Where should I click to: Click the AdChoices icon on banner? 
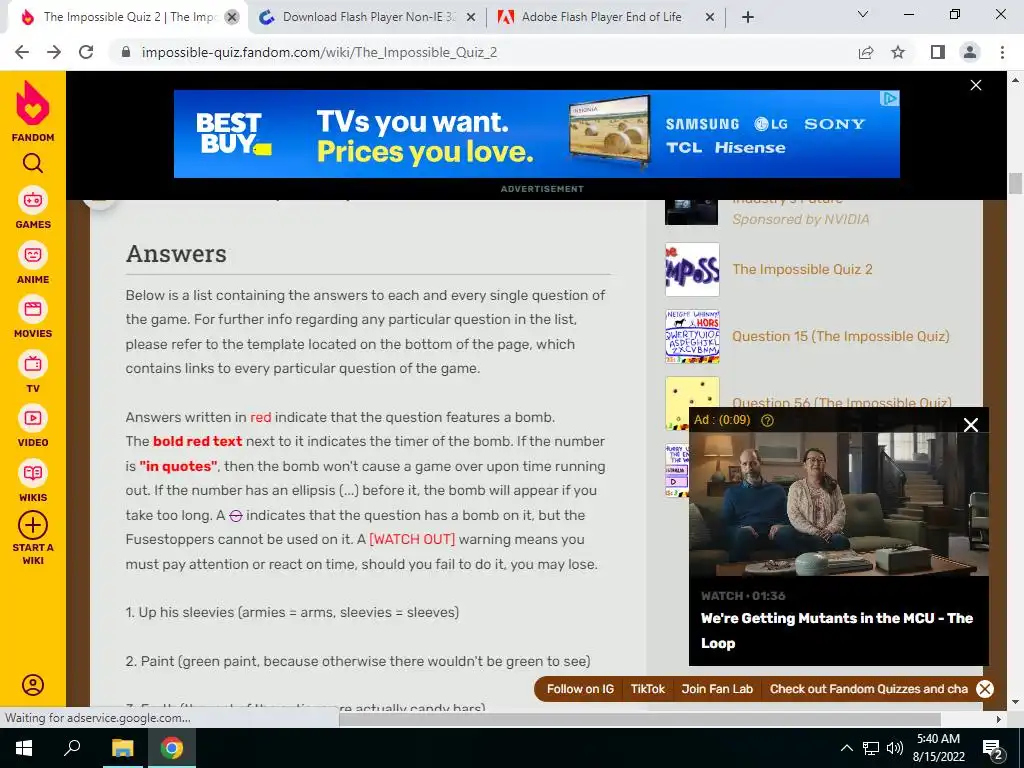(889, 99)
